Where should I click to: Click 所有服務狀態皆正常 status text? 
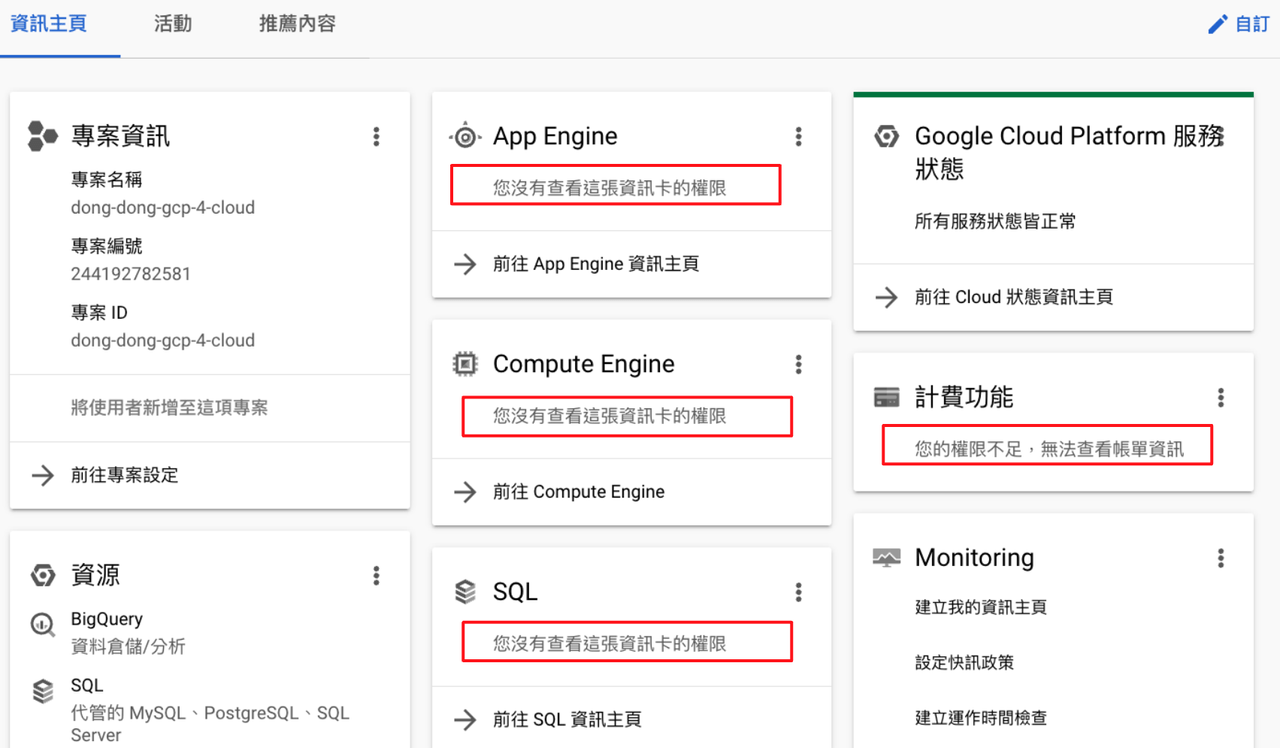(x=996, y=221)
